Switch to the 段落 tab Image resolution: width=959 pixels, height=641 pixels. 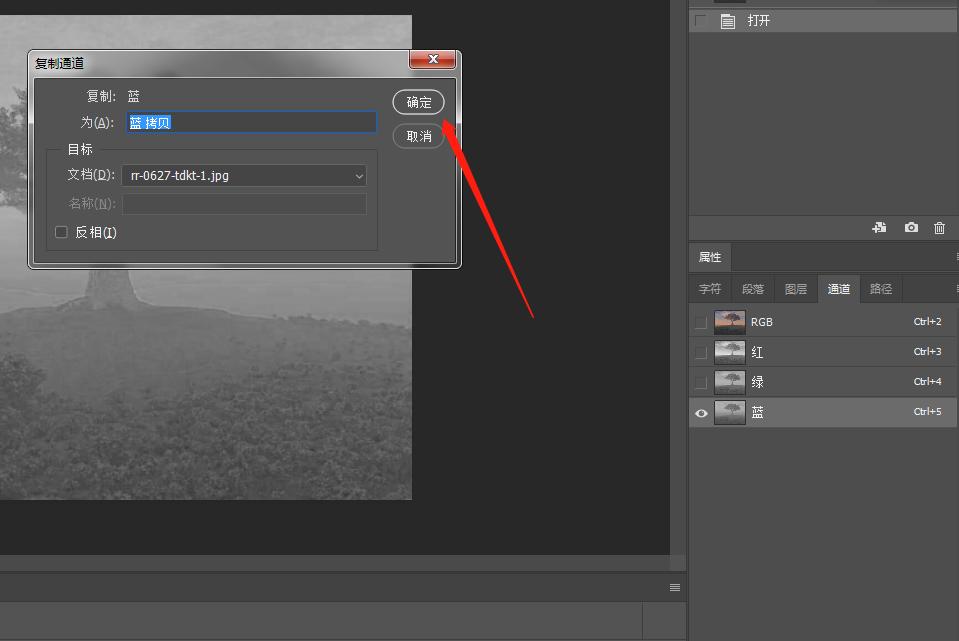pos(753,289)
